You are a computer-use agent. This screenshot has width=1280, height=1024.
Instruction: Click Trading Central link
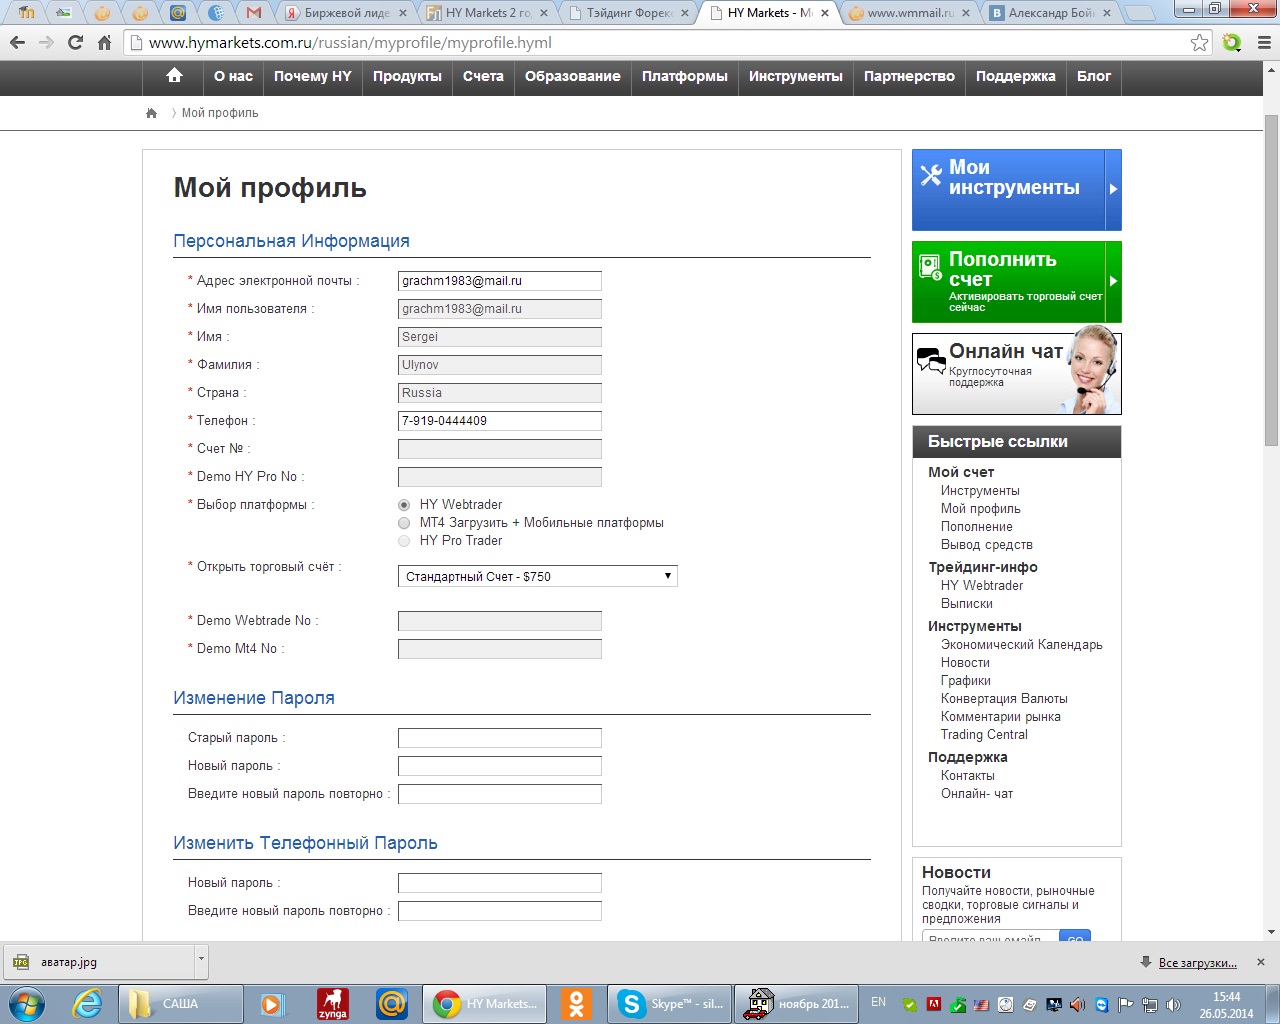click(x=984, y=734)
